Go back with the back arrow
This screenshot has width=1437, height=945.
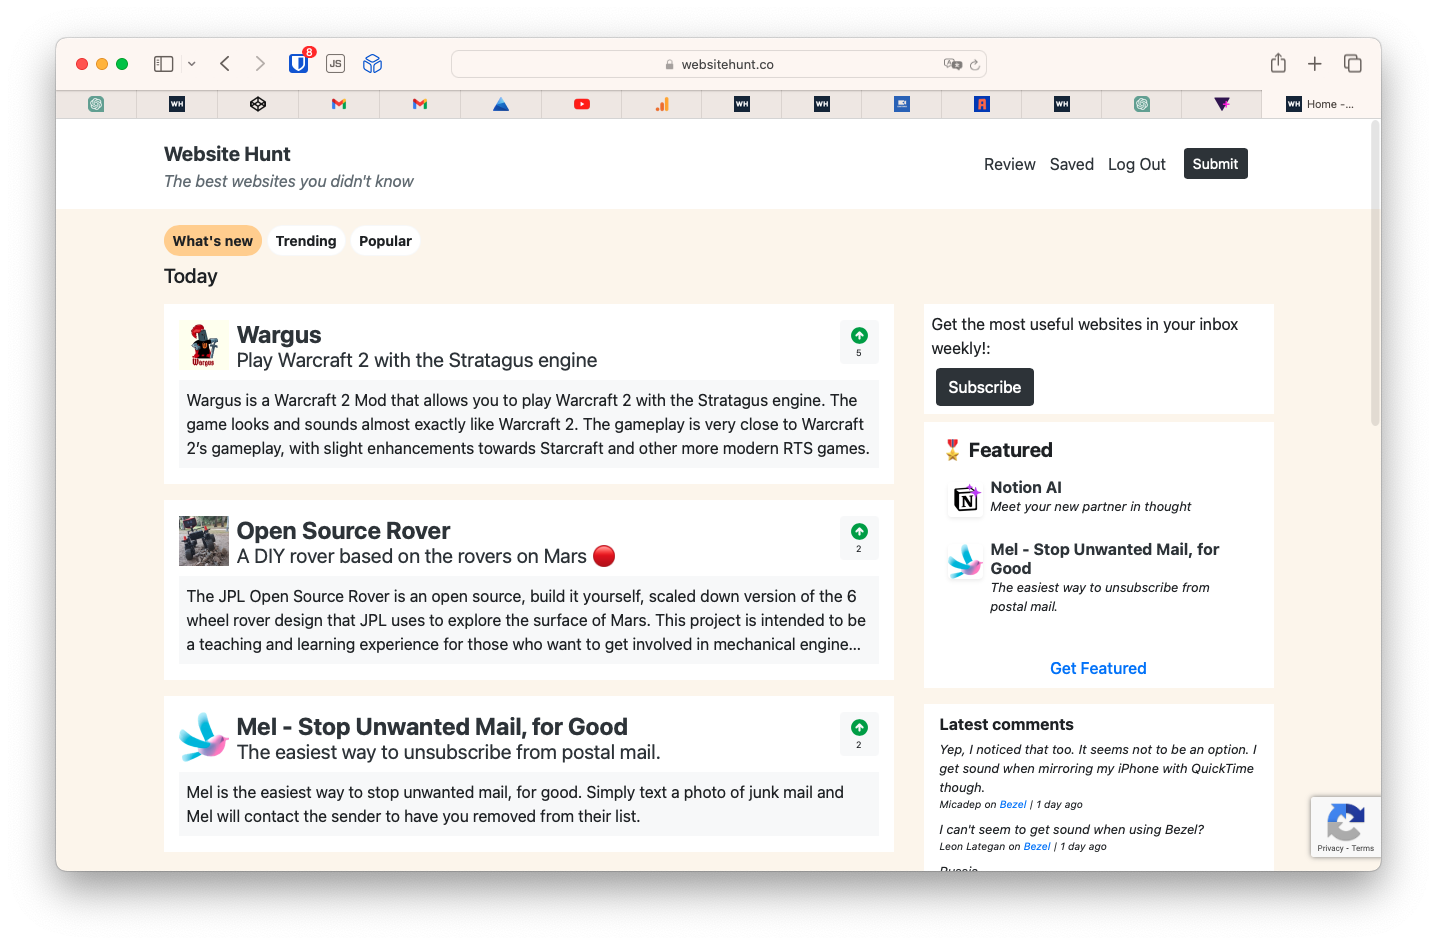(x=225, y=64)
